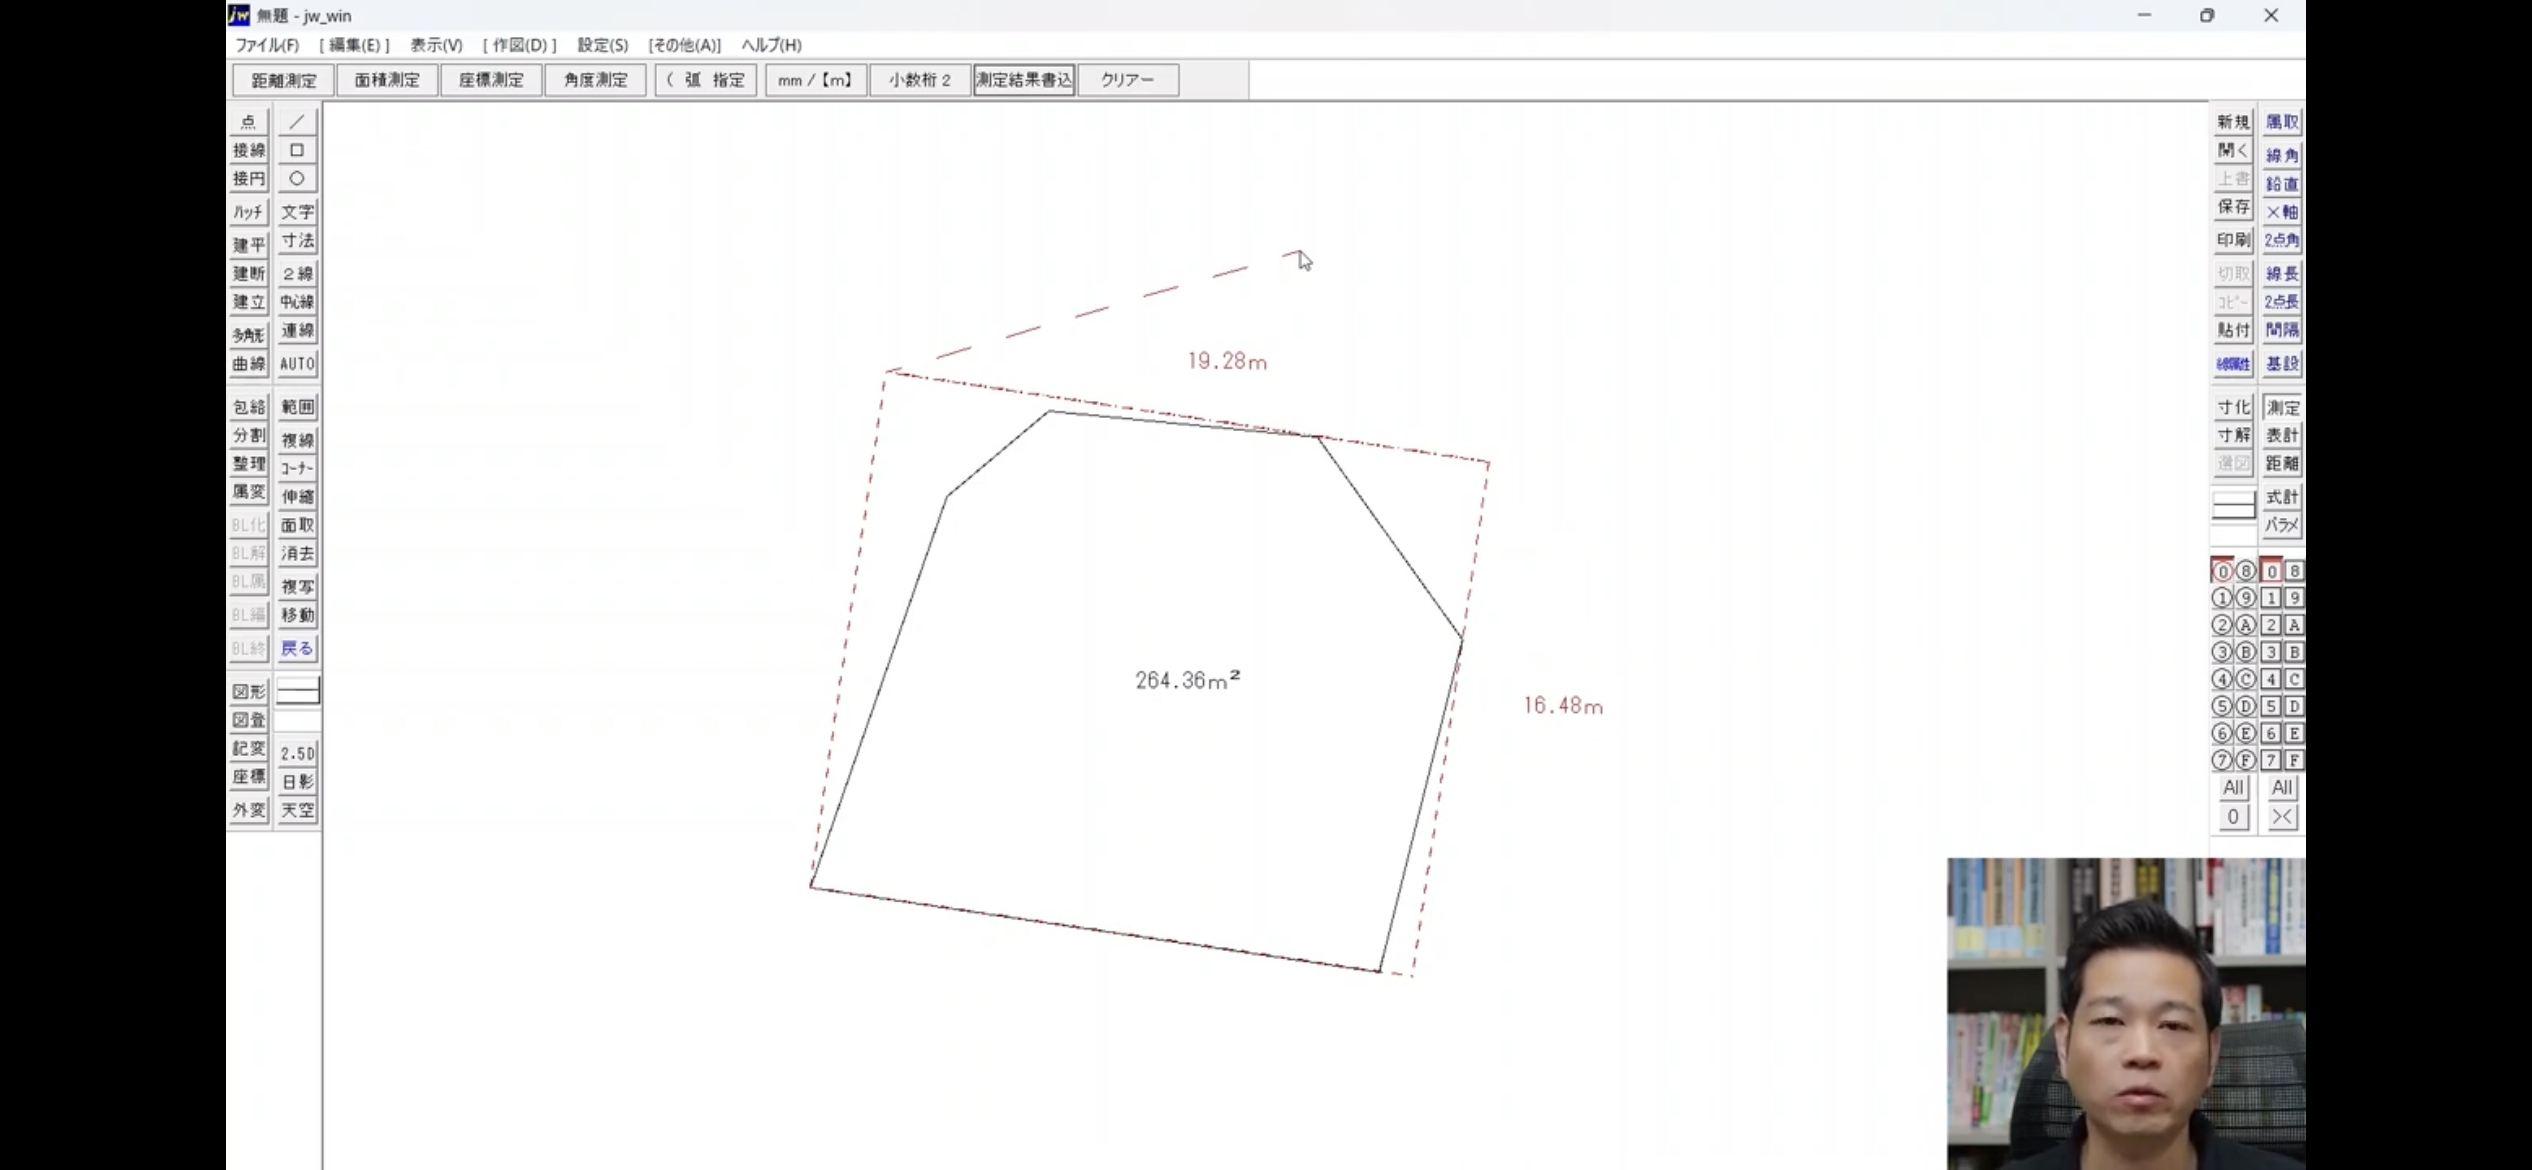
Task: Select the 範囲 range selection tool
Action: pos(297,407)
